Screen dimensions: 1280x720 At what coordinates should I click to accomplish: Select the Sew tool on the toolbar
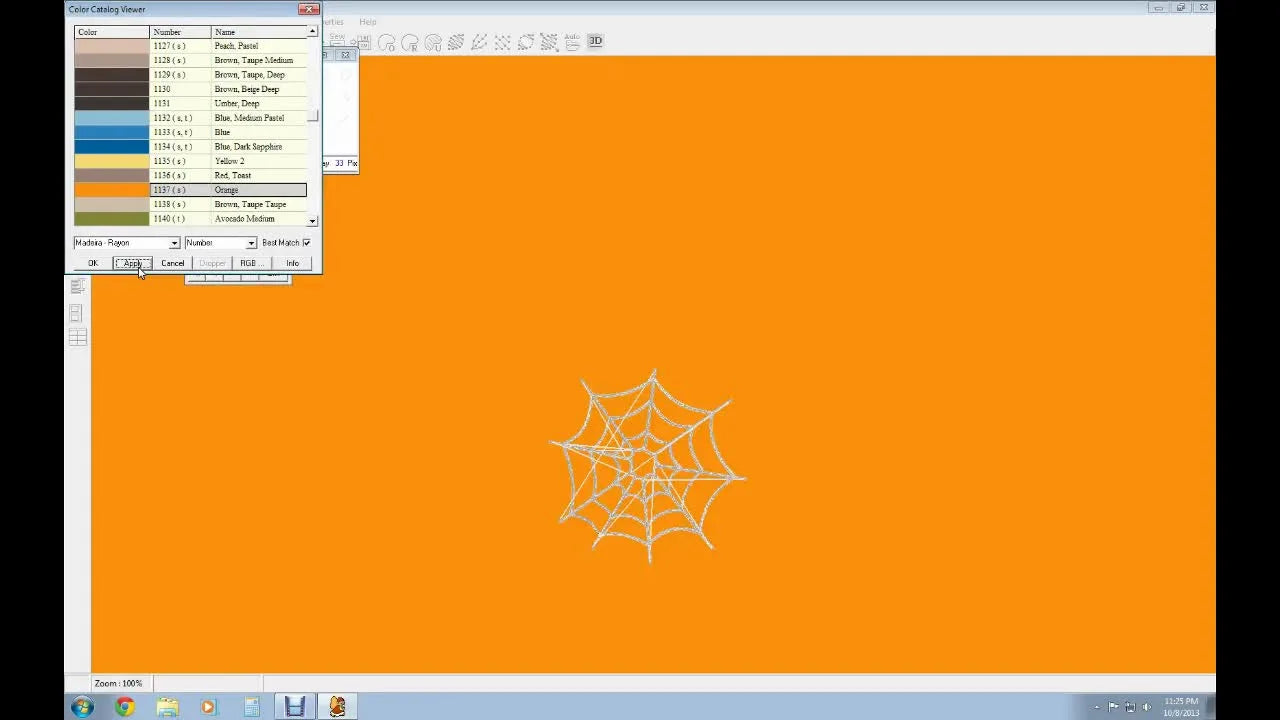point(337,41)
